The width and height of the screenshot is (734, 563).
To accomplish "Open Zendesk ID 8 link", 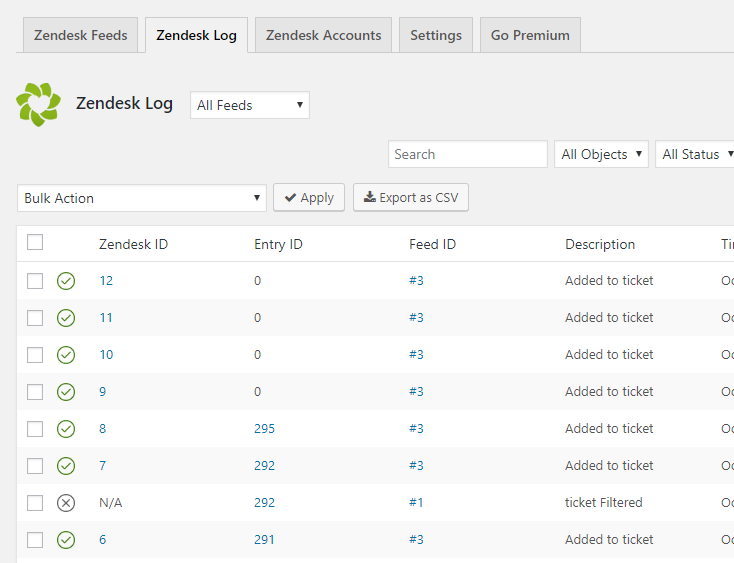I will coord(103,429).
